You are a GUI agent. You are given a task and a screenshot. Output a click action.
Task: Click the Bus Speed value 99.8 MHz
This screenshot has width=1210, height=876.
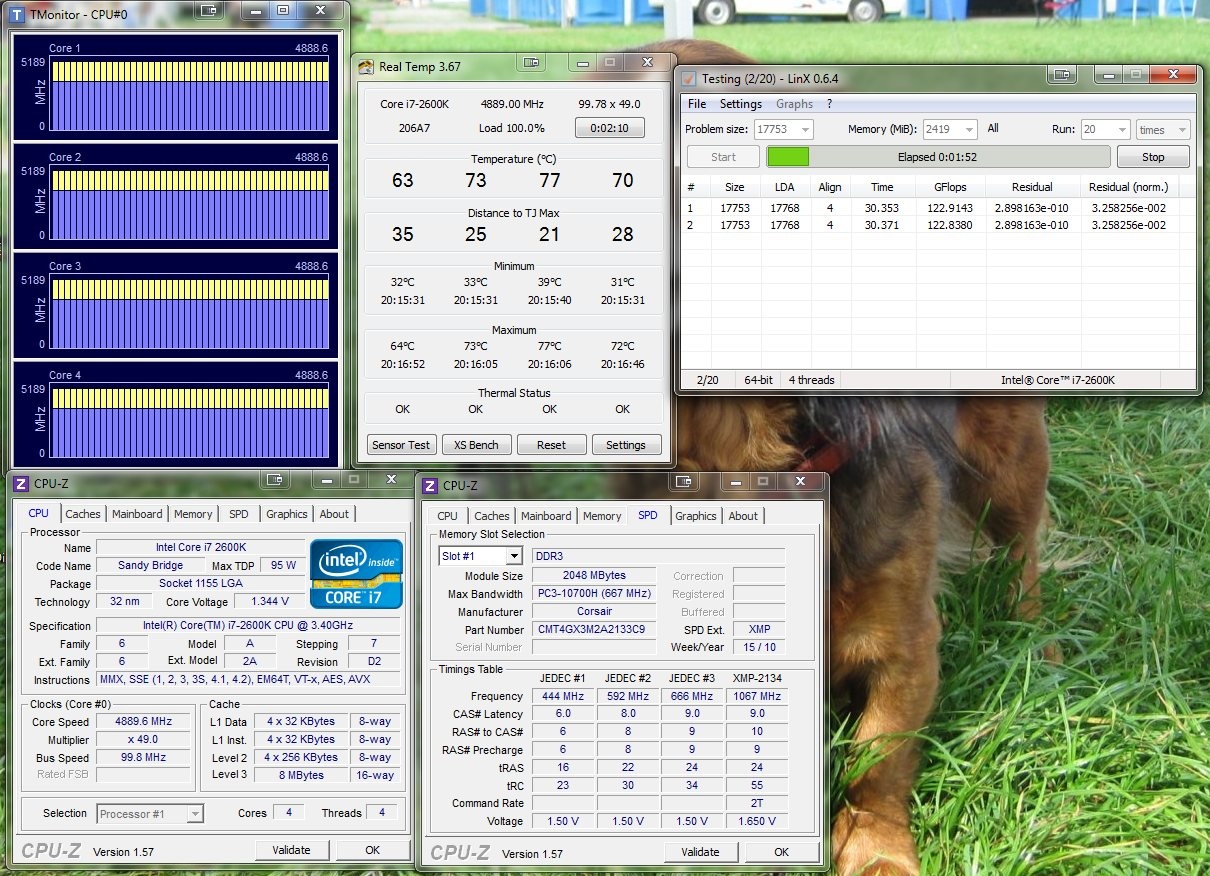point(144,758)
